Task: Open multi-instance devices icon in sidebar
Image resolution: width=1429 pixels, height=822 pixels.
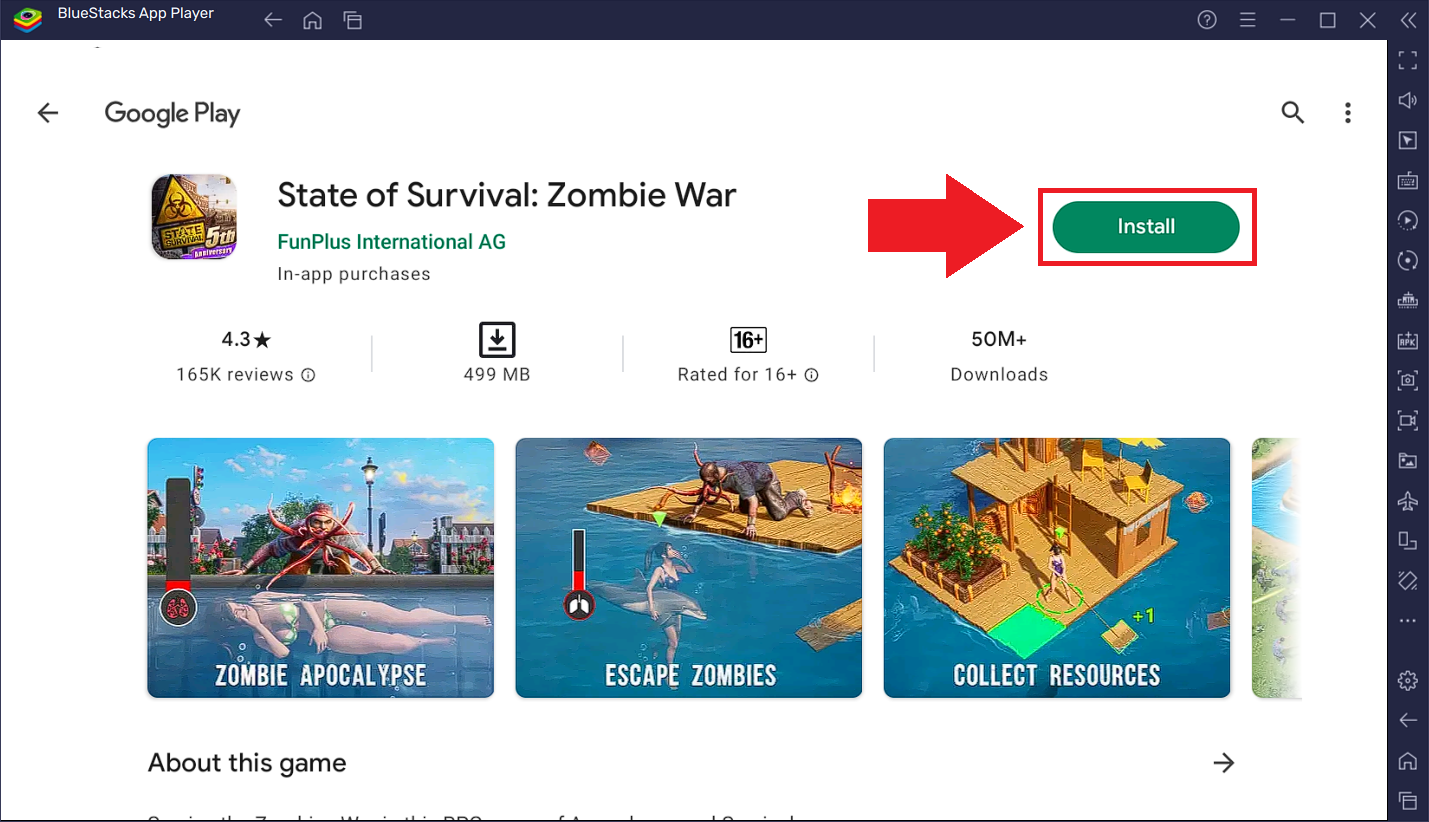Action: point(1408,540)
